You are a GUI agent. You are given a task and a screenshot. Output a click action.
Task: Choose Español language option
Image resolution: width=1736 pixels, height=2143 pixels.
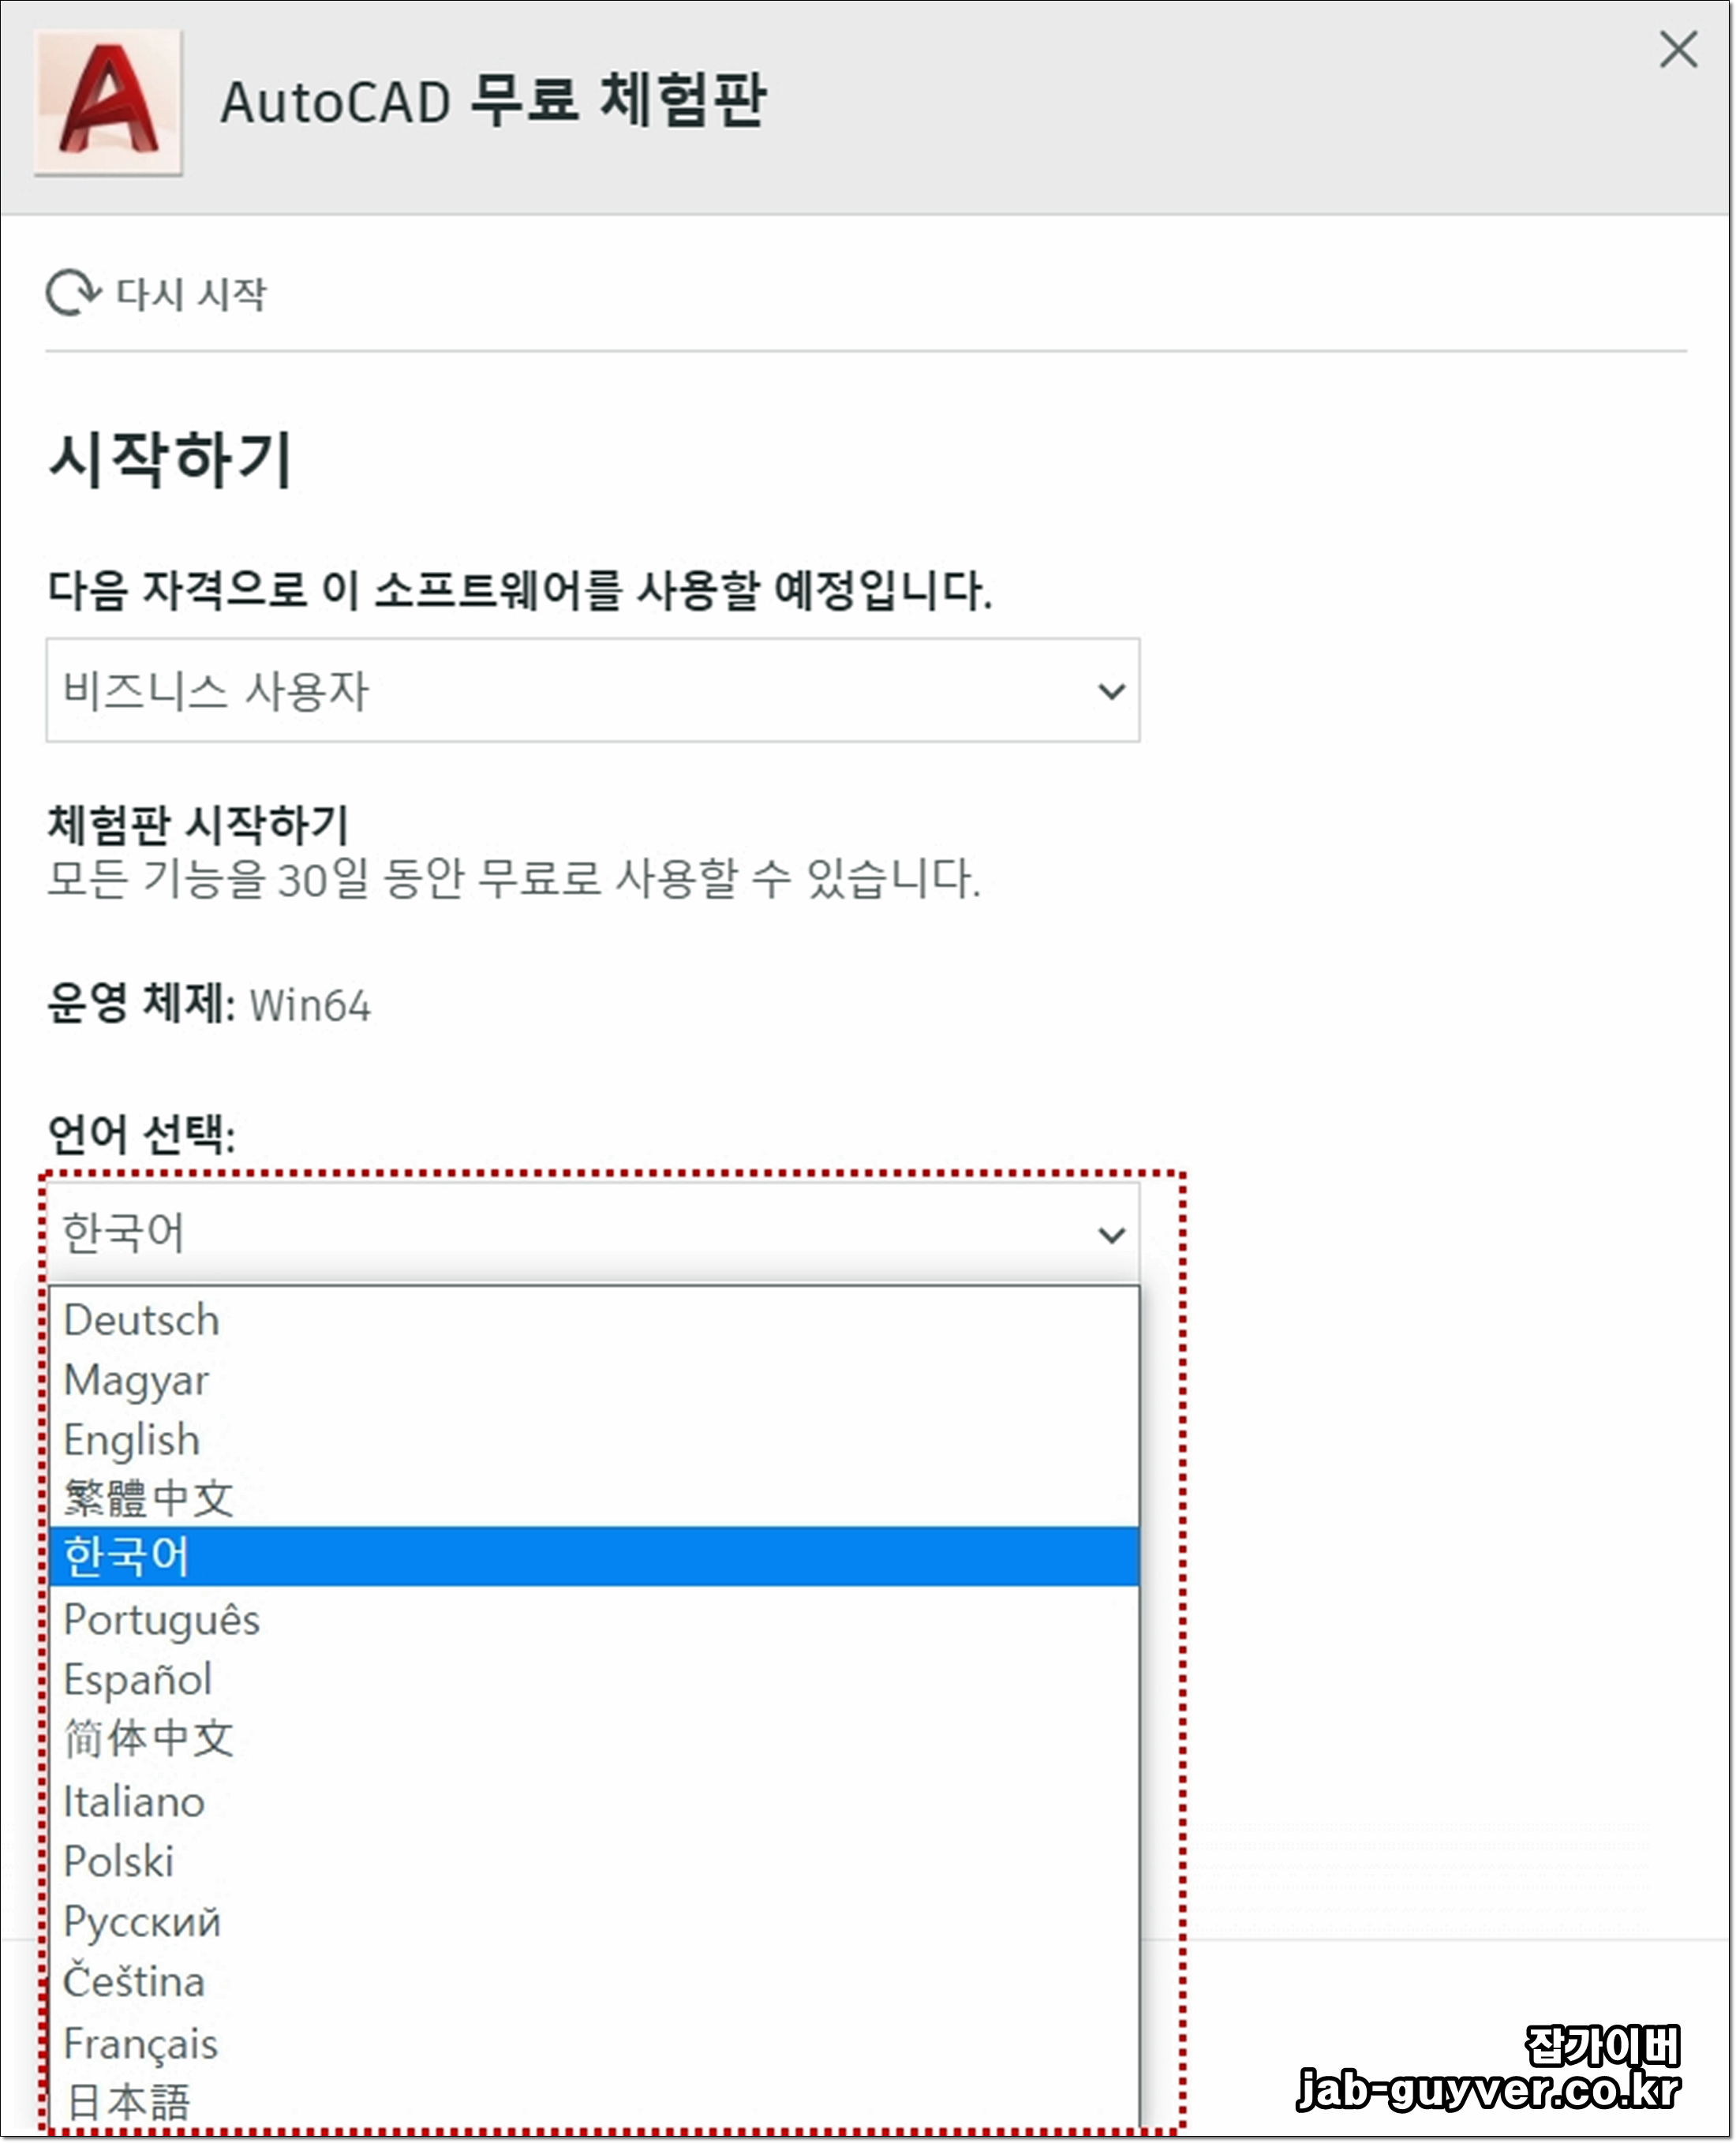point(137,1680)
